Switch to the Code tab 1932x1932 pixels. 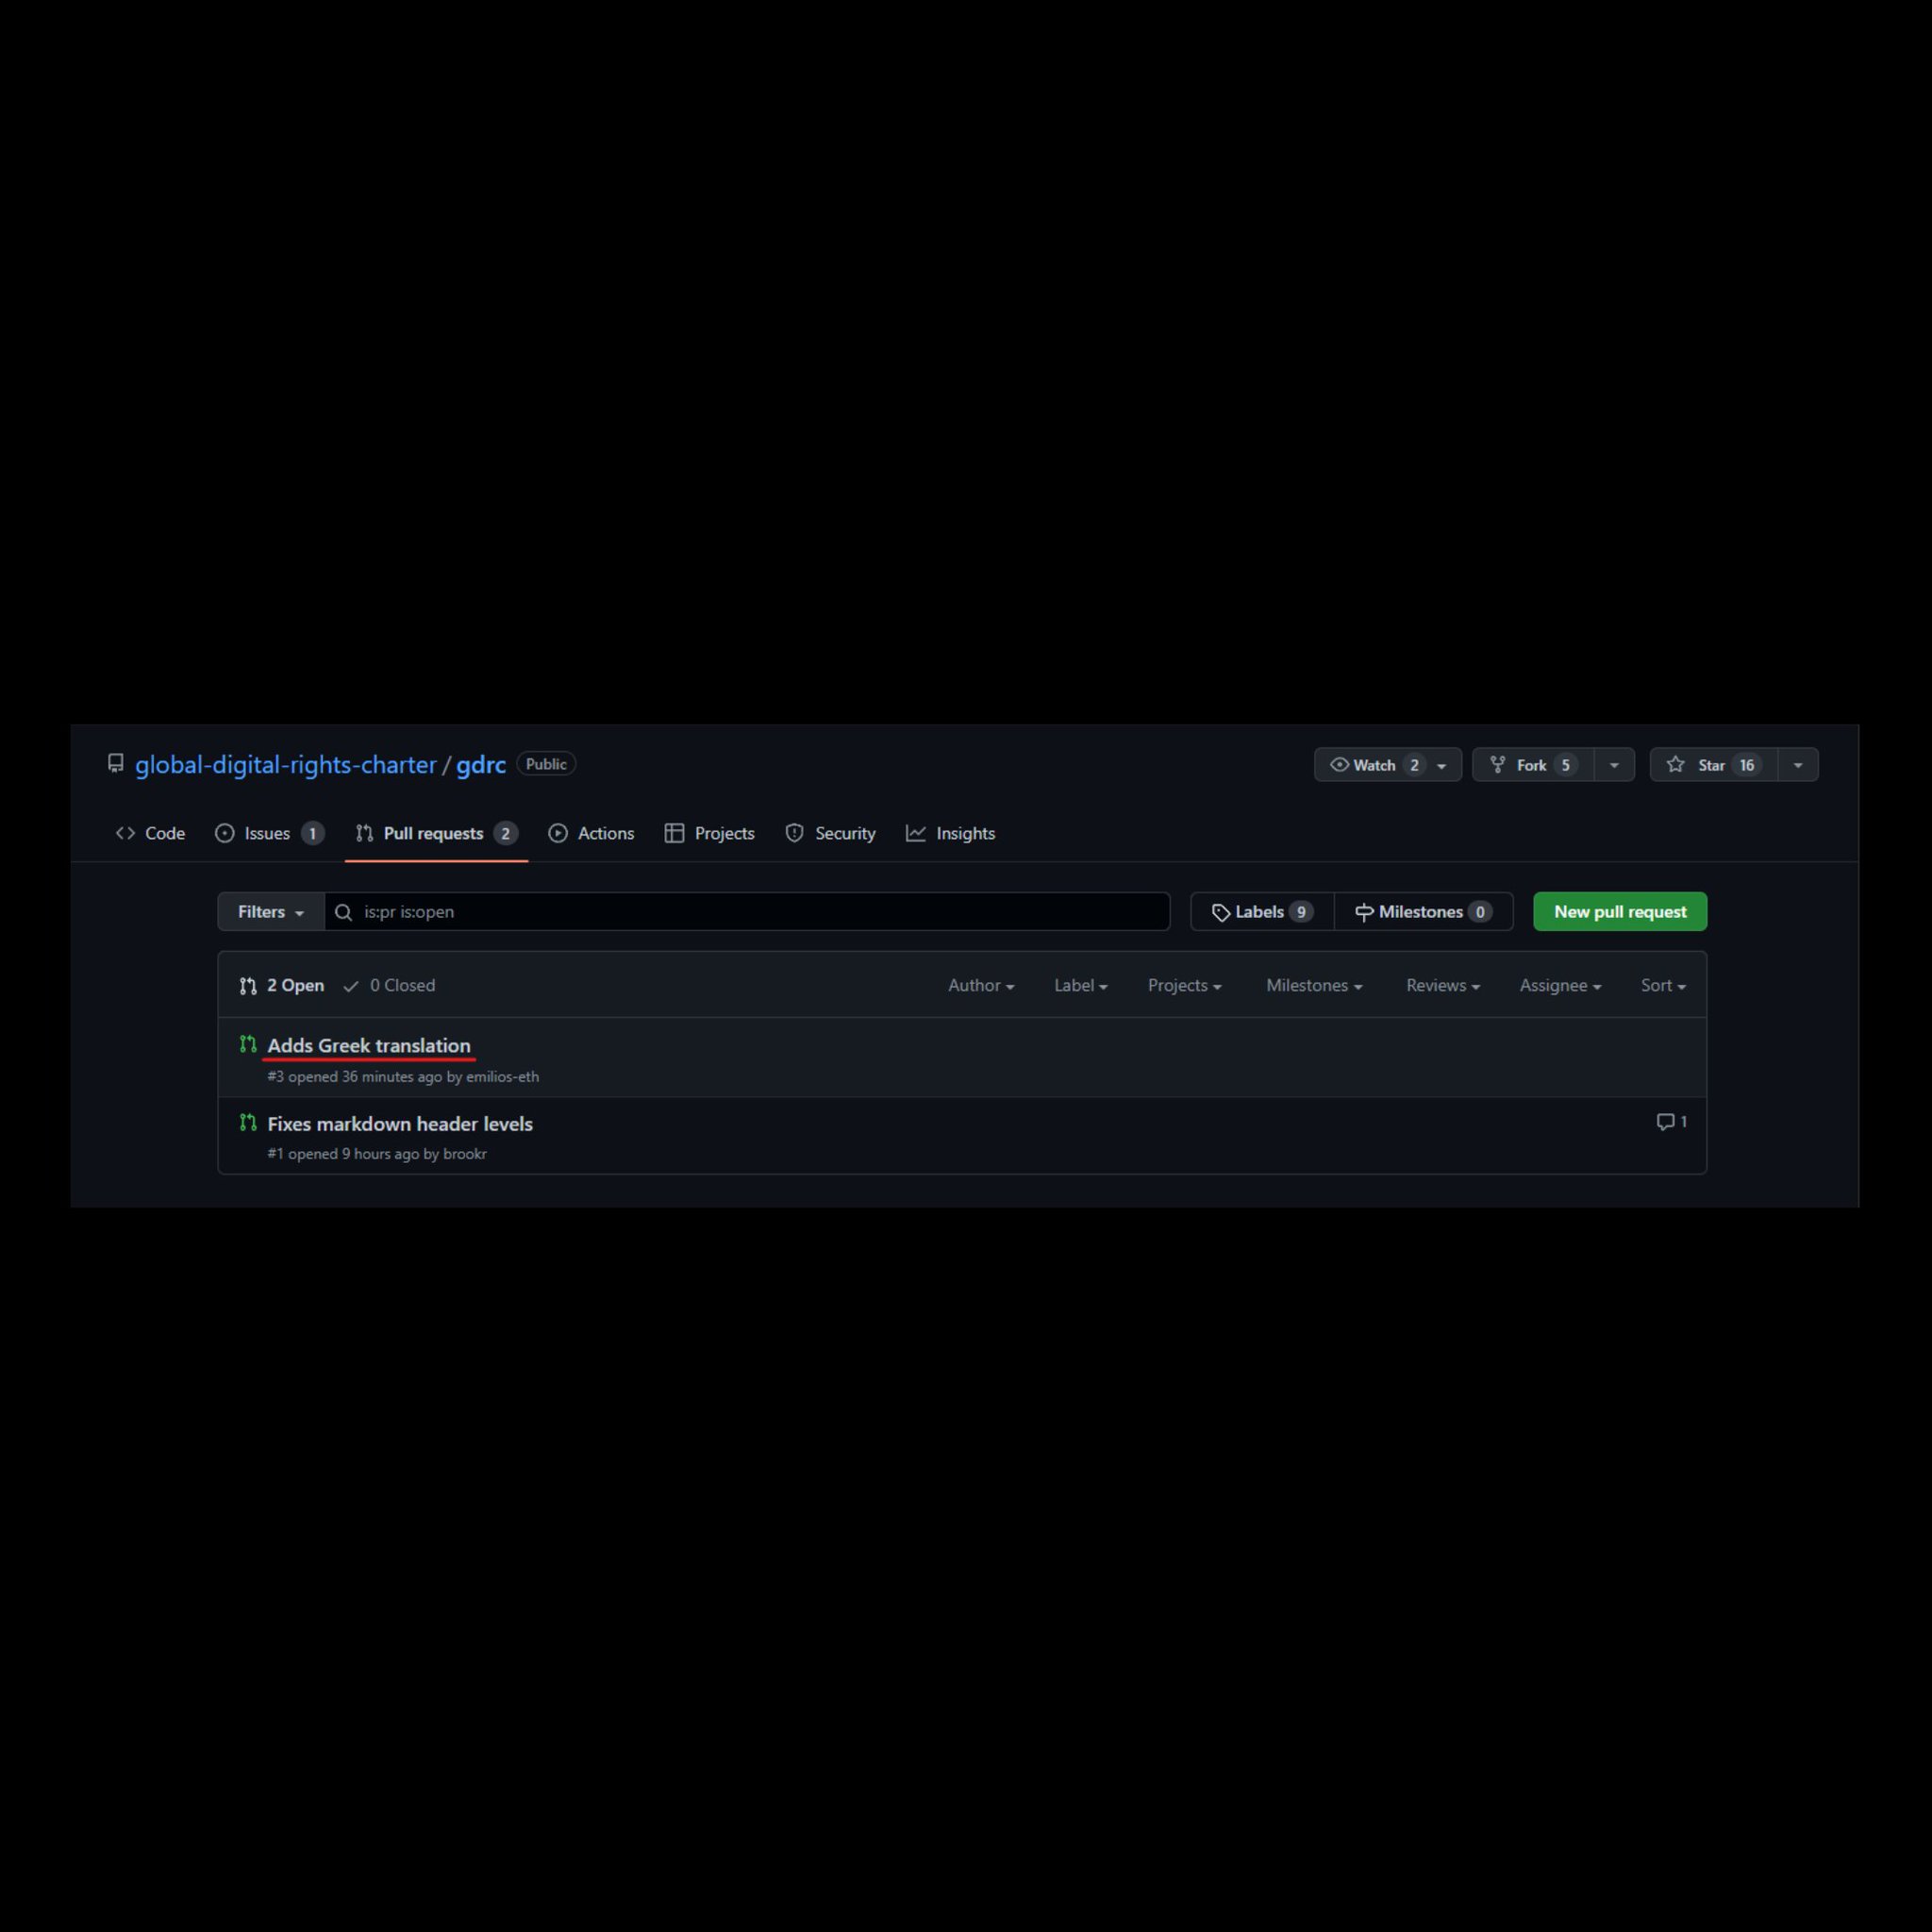[x=150, y=833]
